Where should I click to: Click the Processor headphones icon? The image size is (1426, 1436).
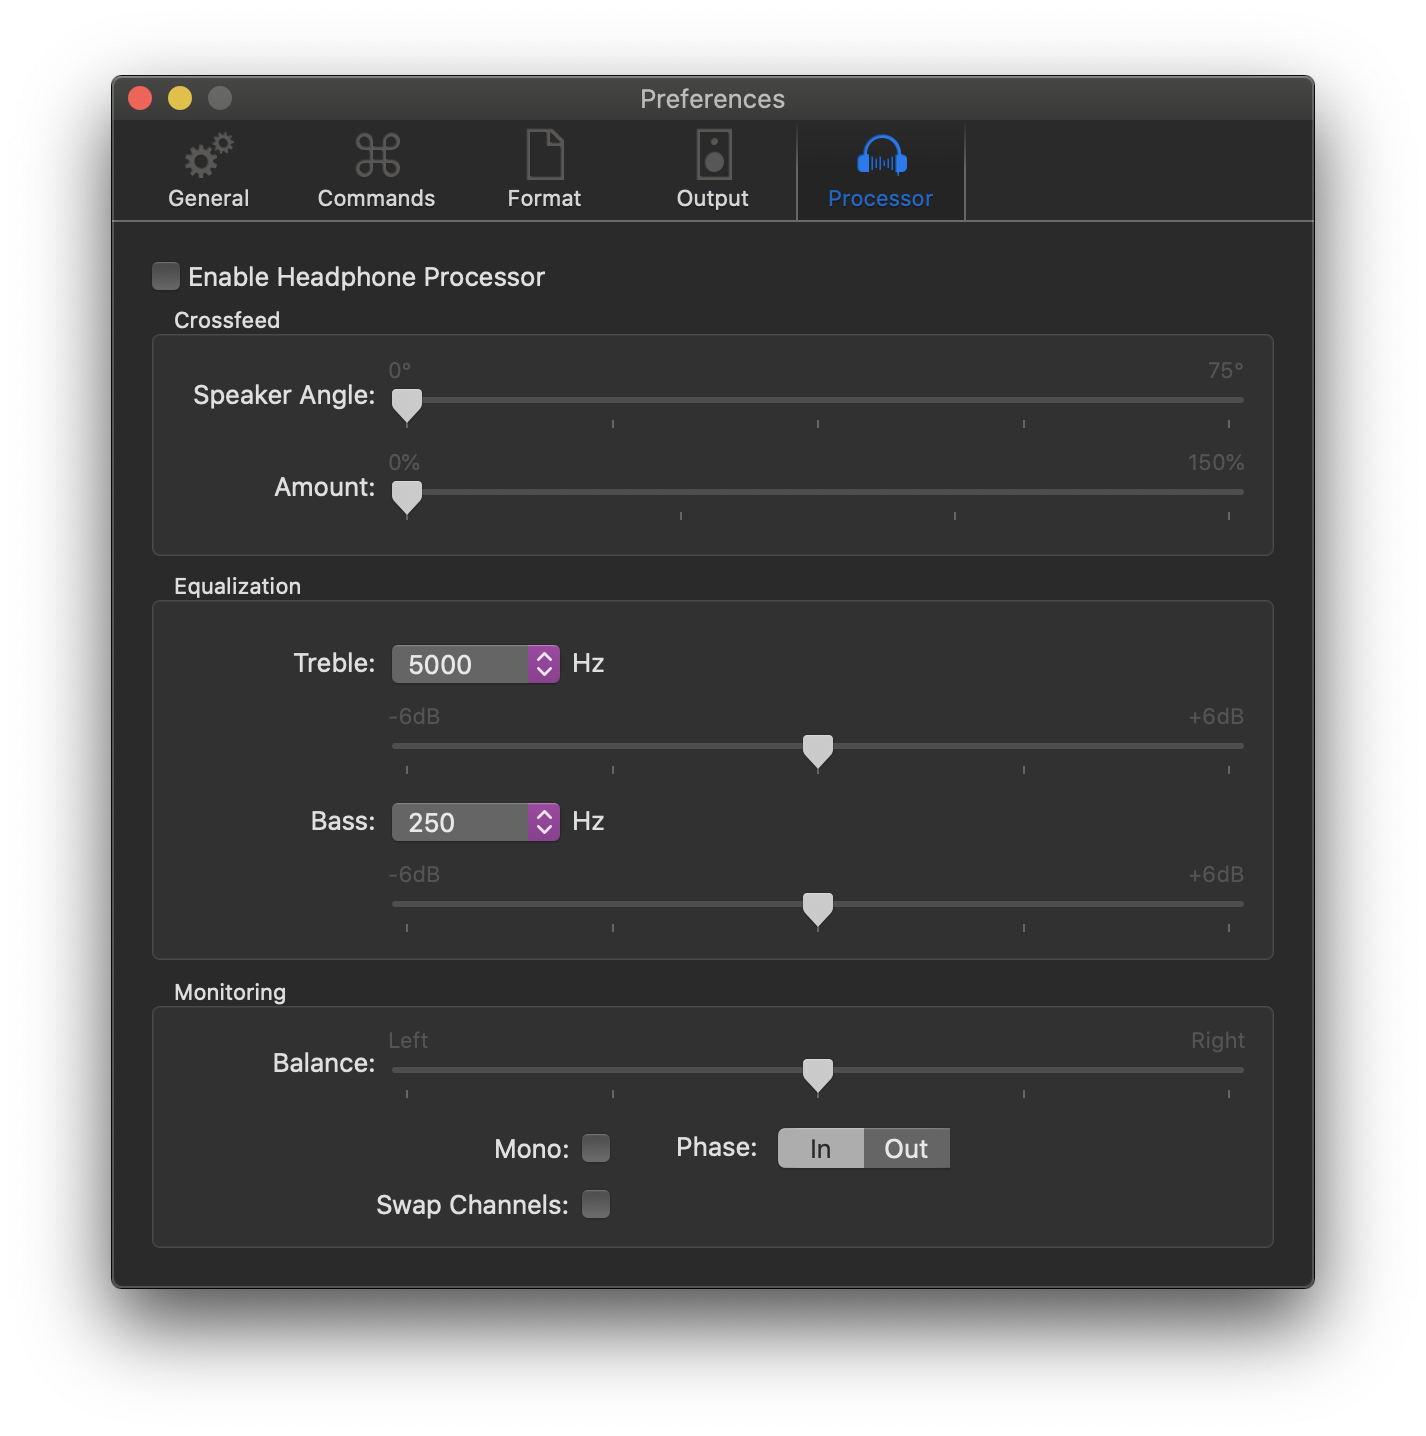point(881,157)
